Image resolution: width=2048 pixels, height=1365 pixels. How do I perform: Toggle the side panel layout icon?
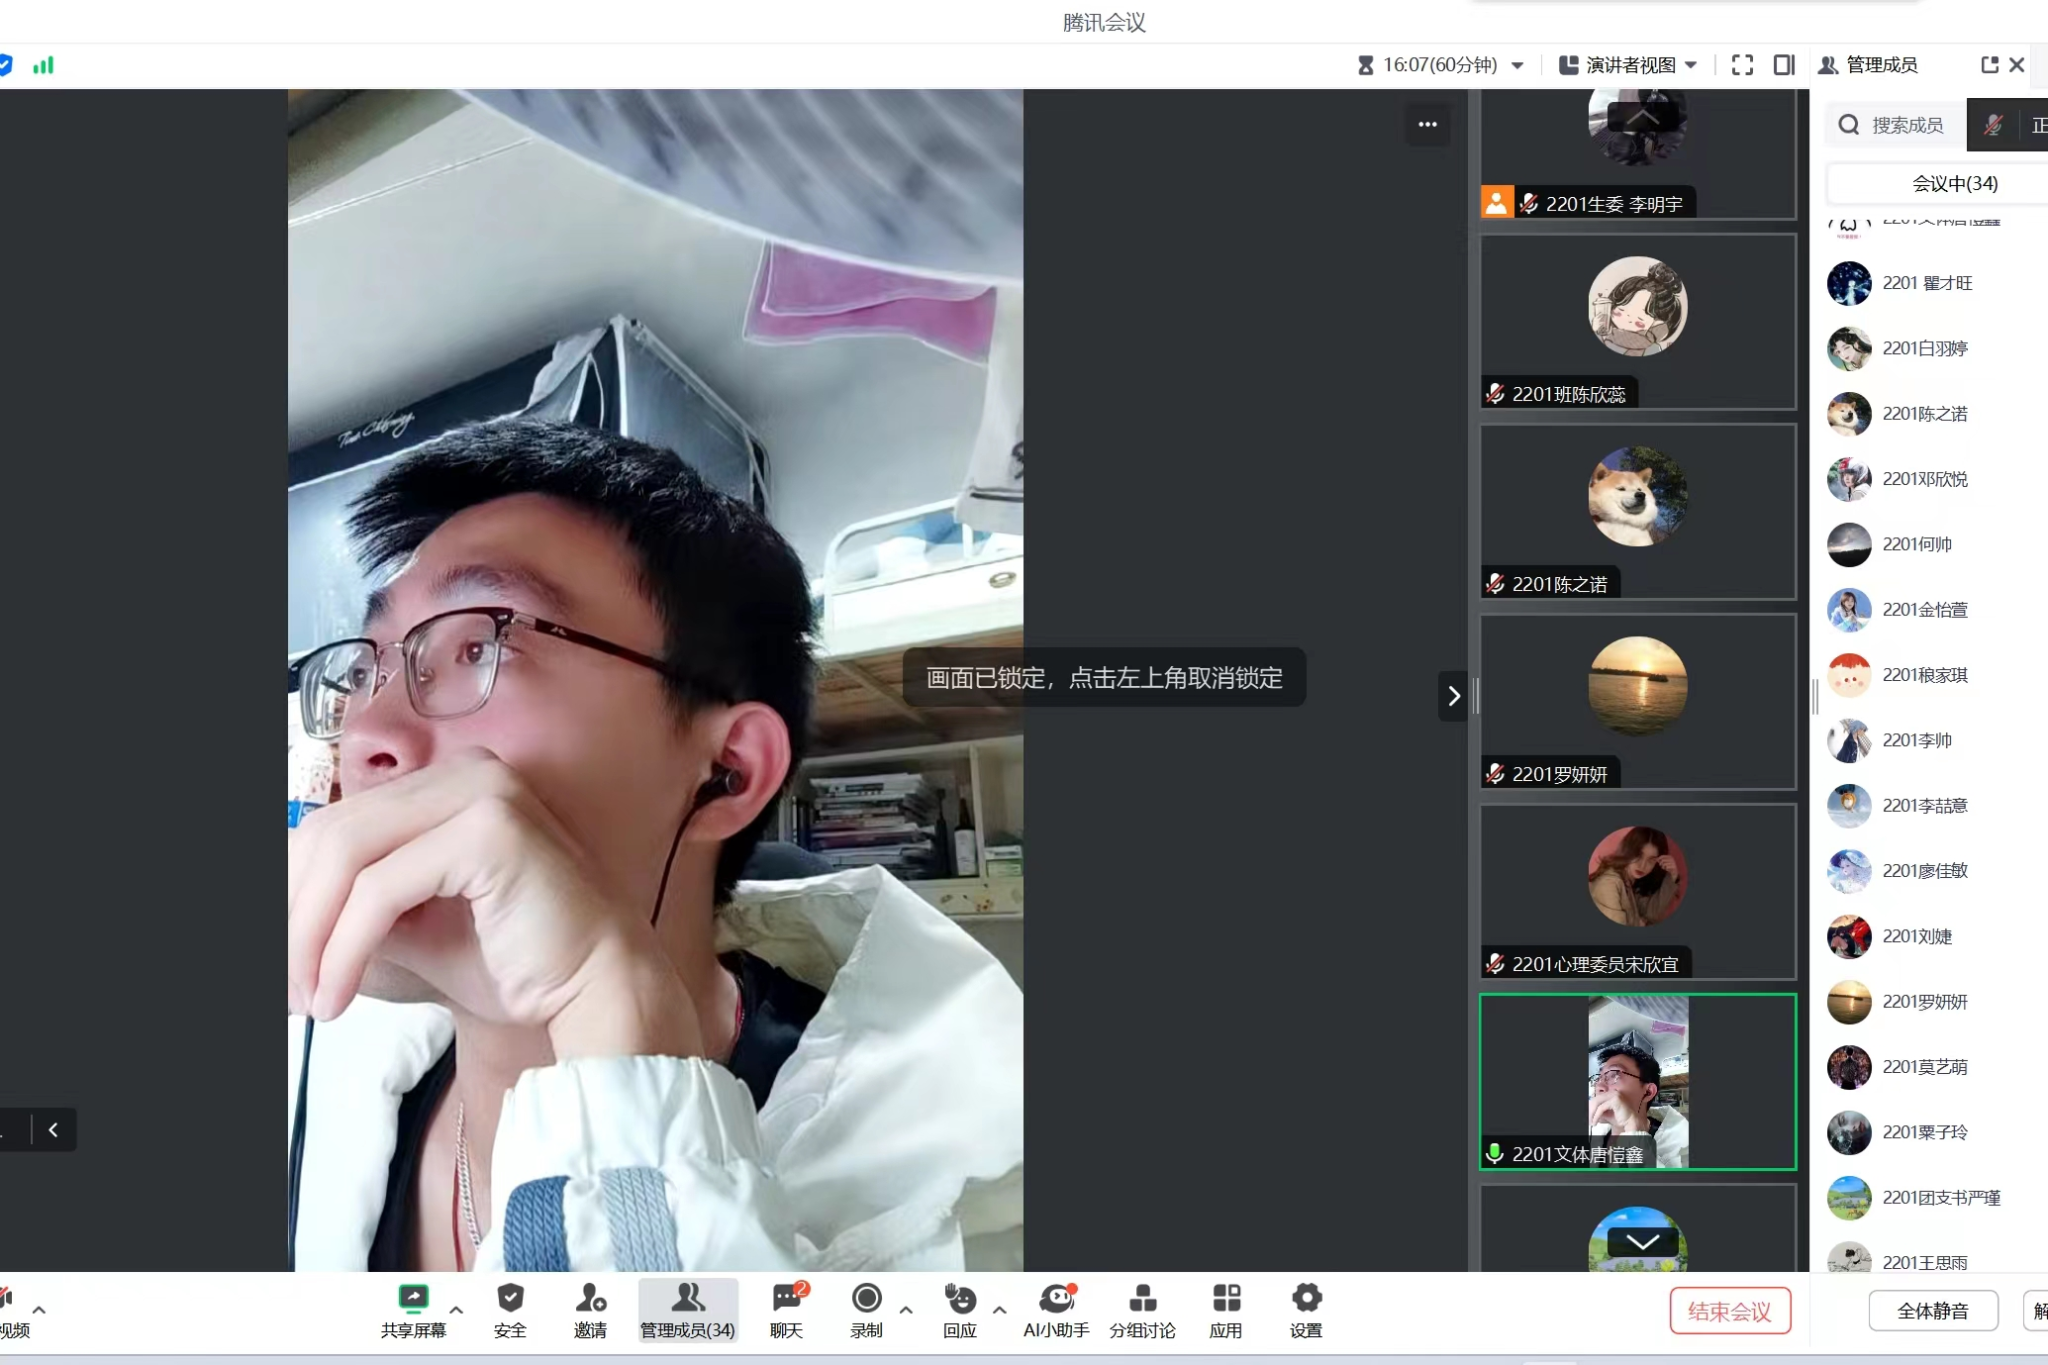click(1784, 65)
